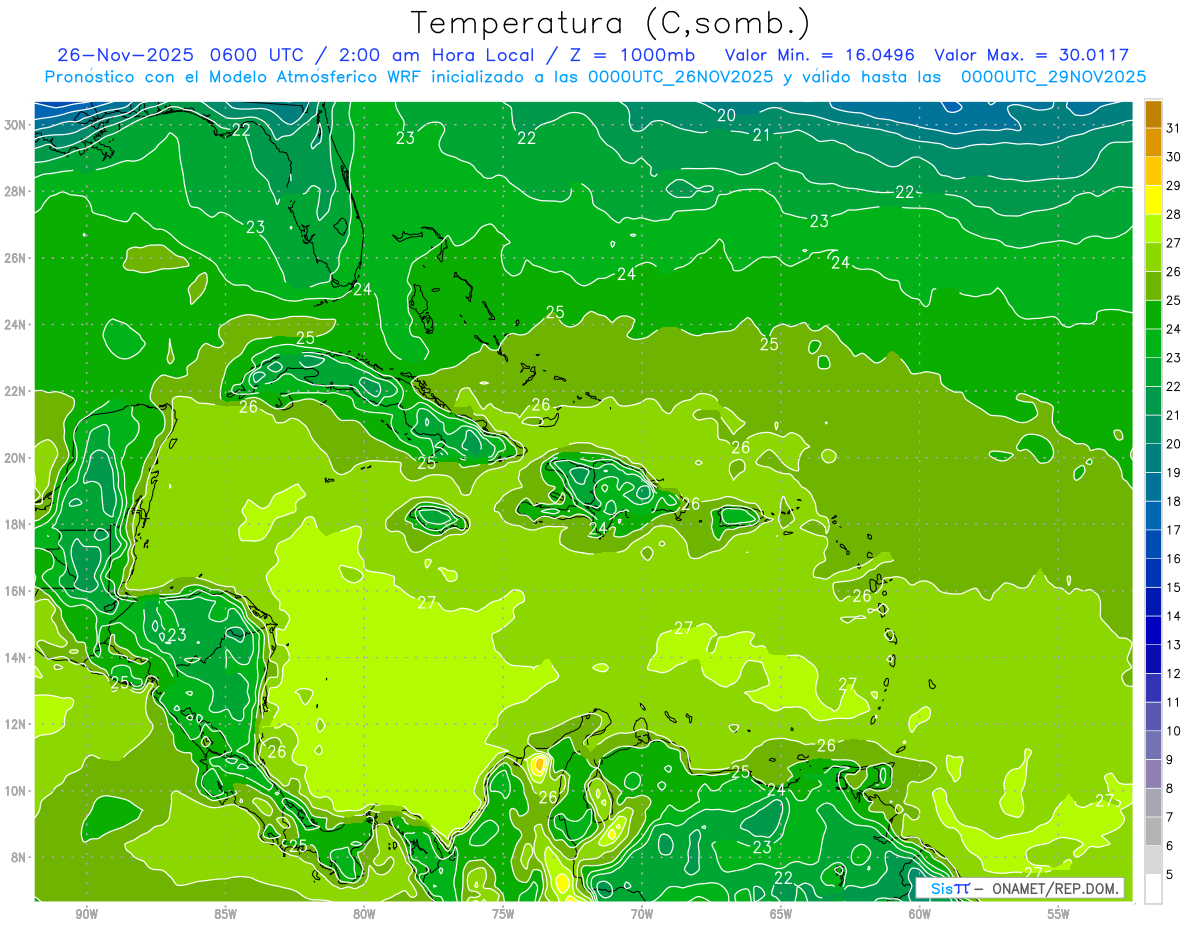
Task: Click the 26N latitude axis label
Action: click(16, 258)
